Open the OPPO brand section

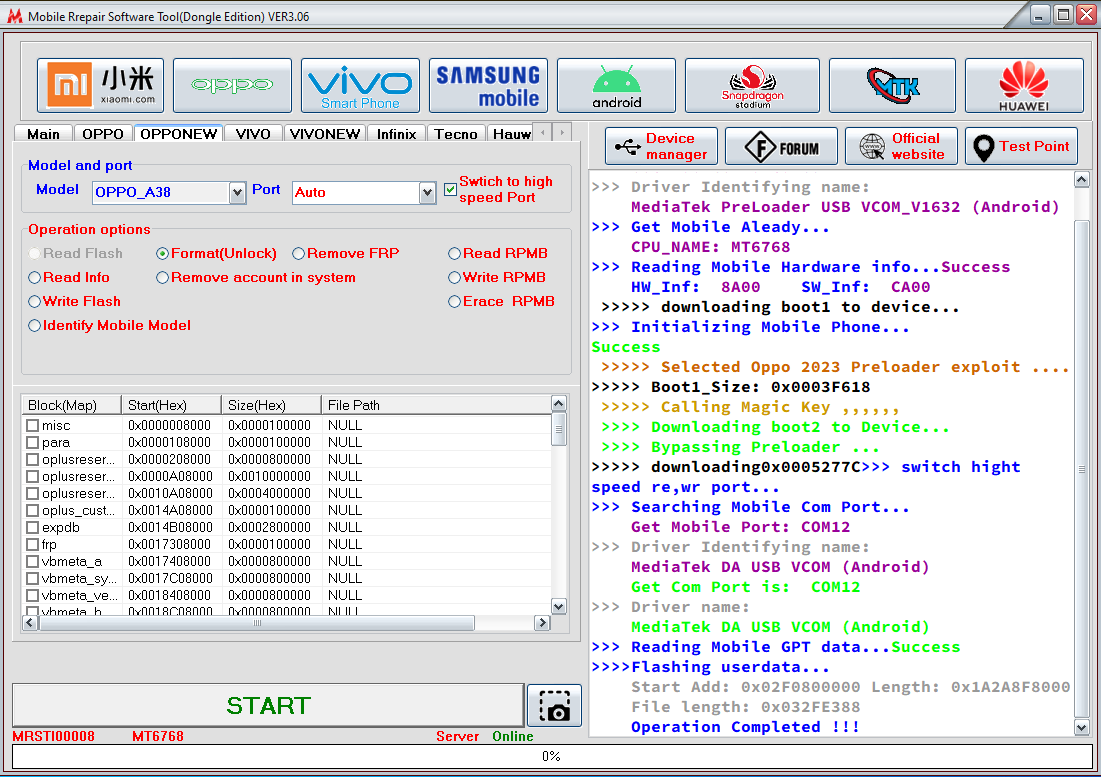(x=232, y=86)
